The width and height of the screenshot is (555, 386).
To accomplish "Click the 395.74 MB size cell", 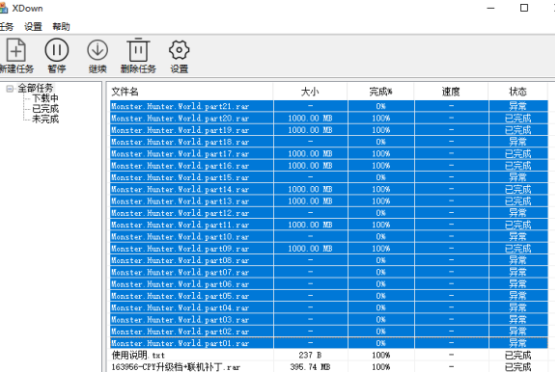I will [x=310, y=367].
